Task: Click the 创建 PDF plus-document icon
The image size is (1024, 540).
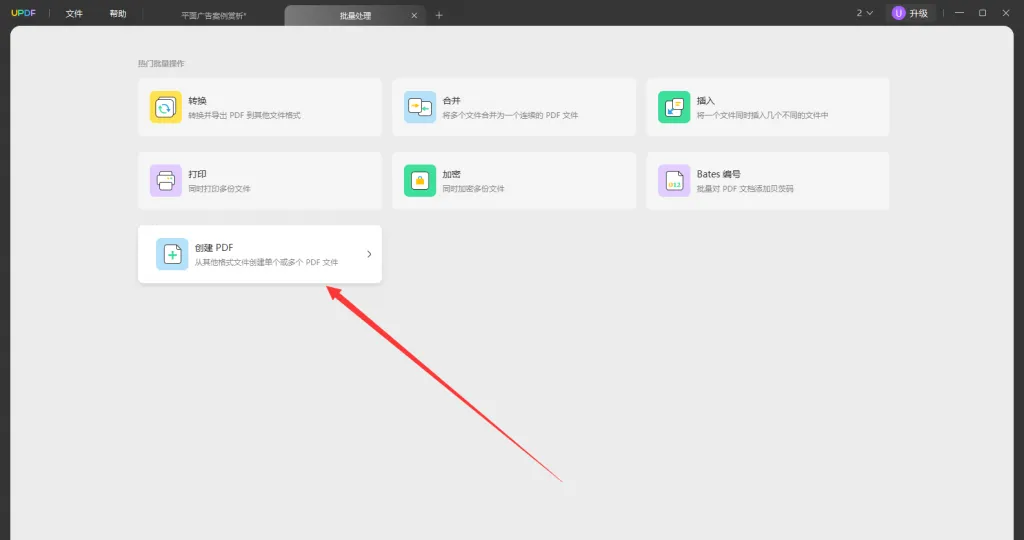Action: point(172,254)
